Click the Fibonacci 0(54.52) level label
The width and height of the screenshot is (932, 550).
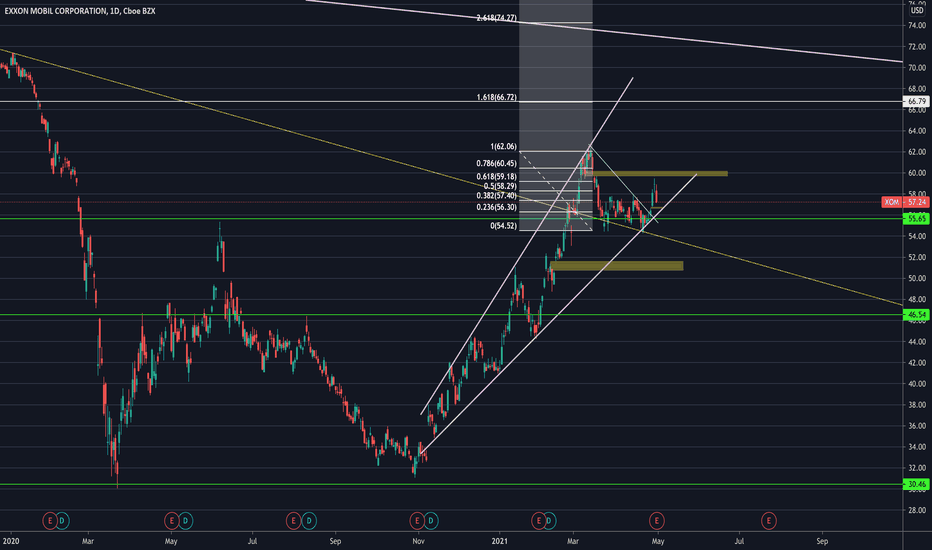[x=503, y=225]
